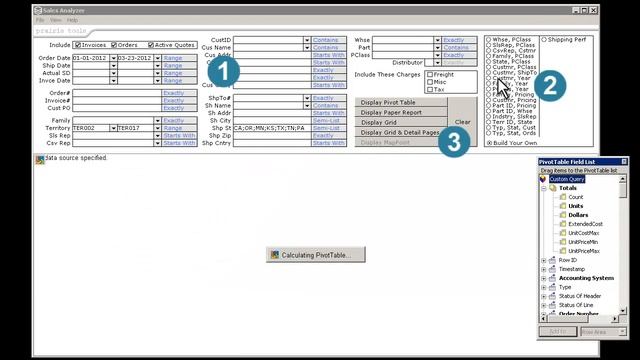Open the Order Date start dropdown
Screen dimensions: 640x360
(x=113, y=58)
